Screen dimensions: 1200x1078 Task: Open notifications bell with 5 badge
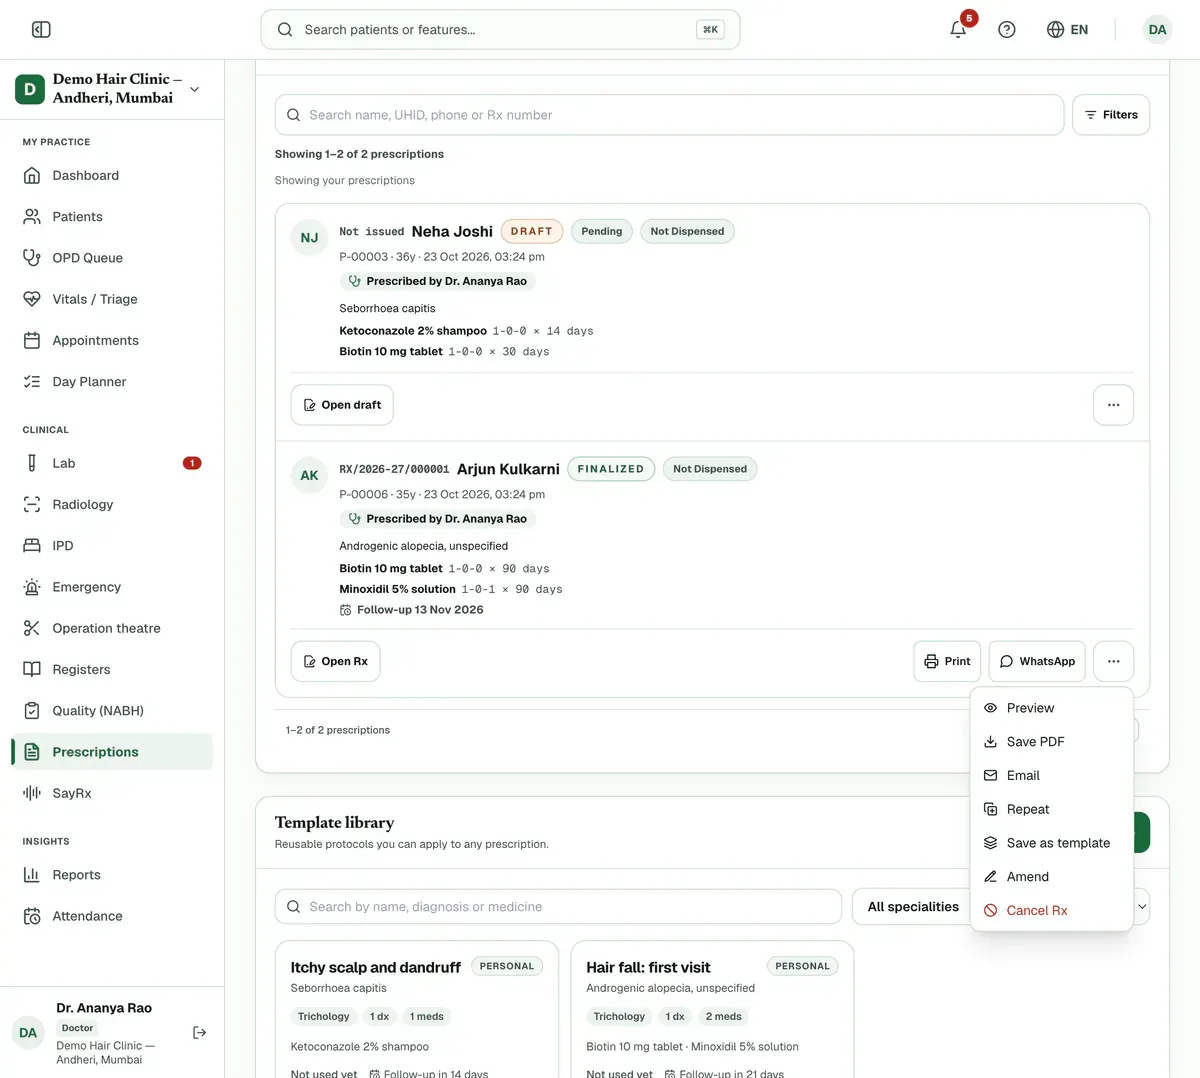[958, 29]
